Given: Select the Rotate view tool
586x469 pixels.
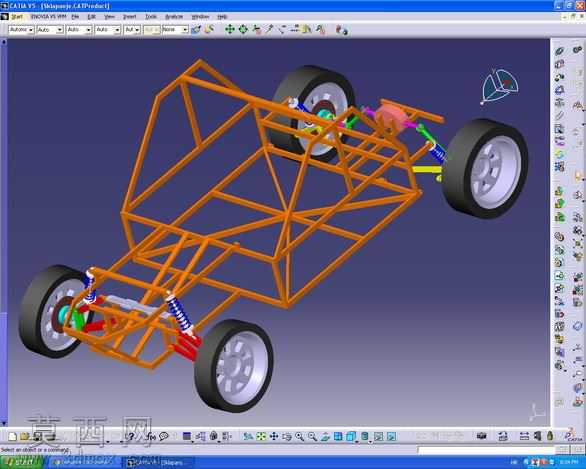Looking at the screenshot, I should click(x=287, y=436).
